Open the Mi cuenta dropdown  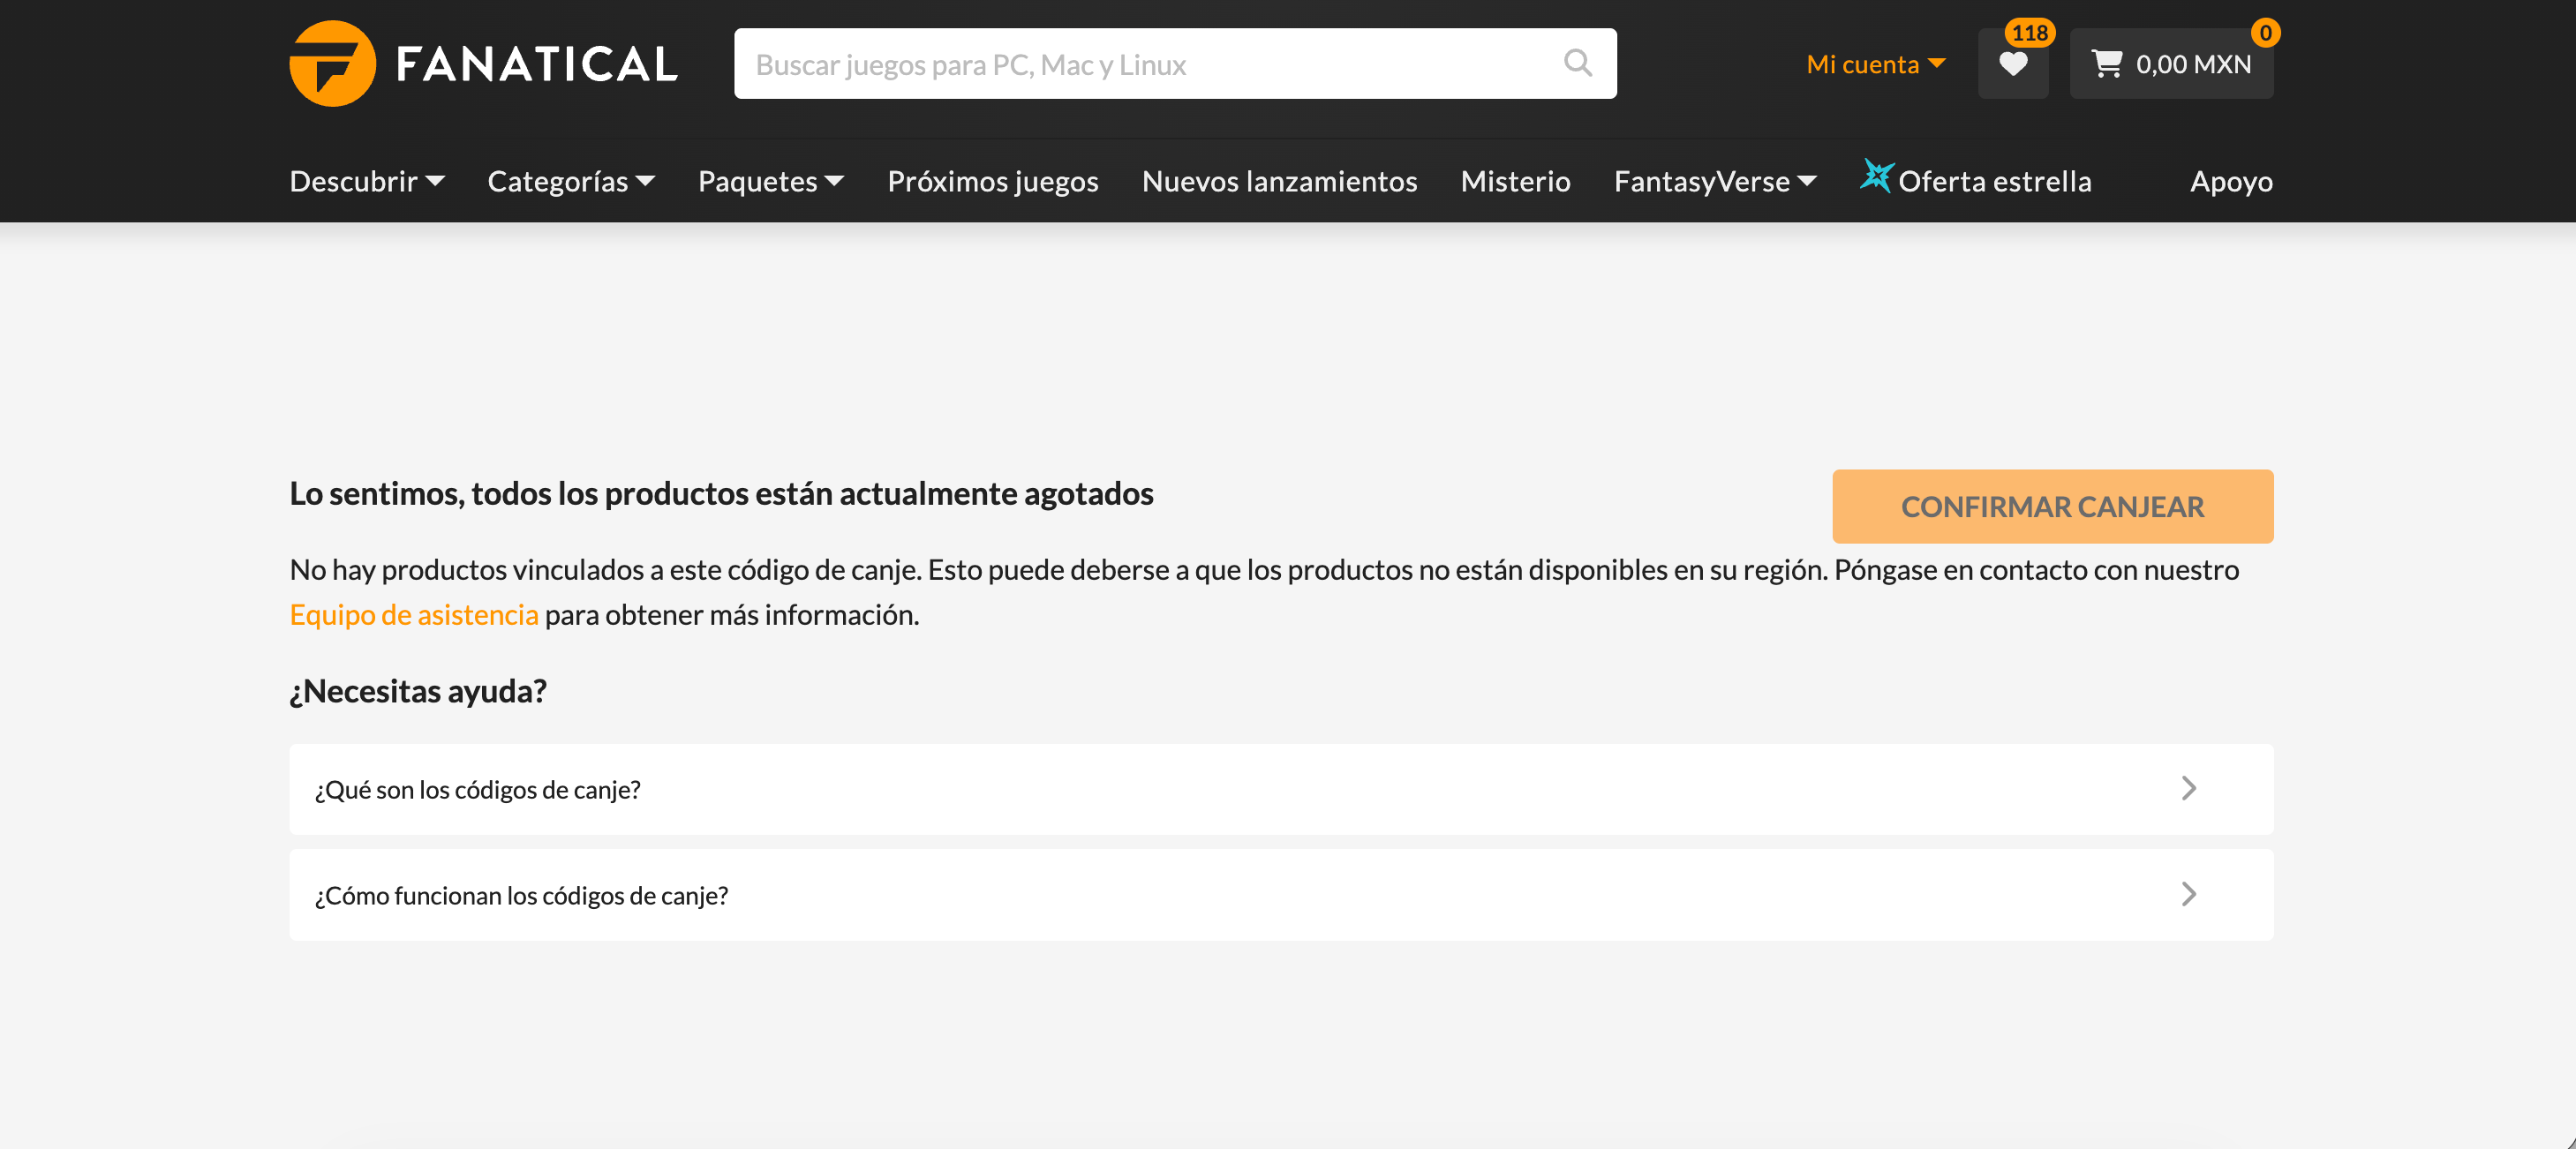click(1875, 64)
